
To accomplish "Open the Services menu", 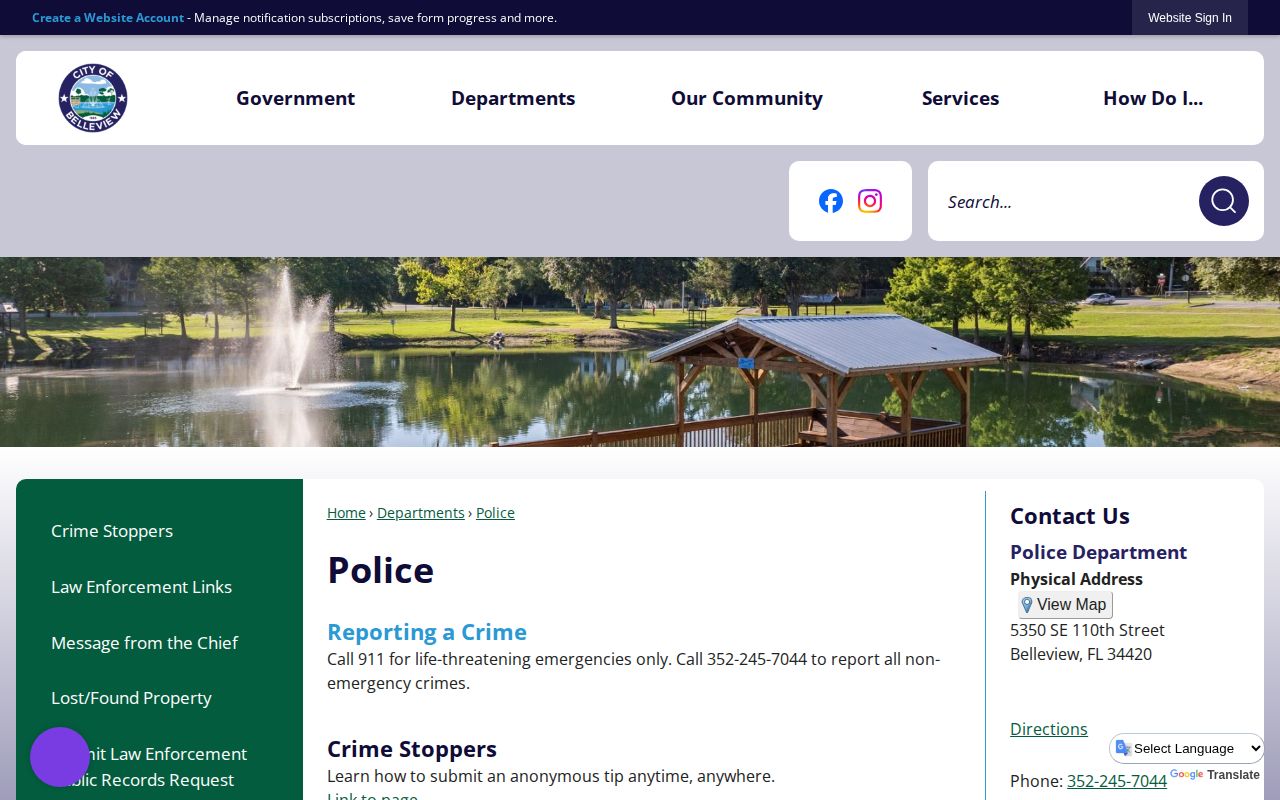I will point(960,98).
